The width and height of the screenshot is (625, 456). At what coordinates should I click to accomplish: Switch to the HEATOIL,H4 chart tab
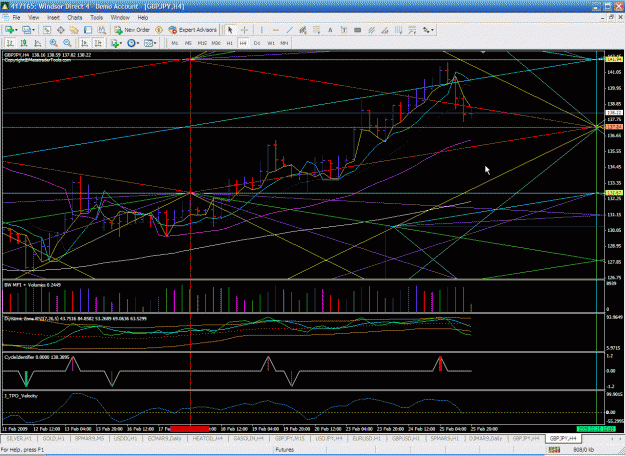point(207,438)
